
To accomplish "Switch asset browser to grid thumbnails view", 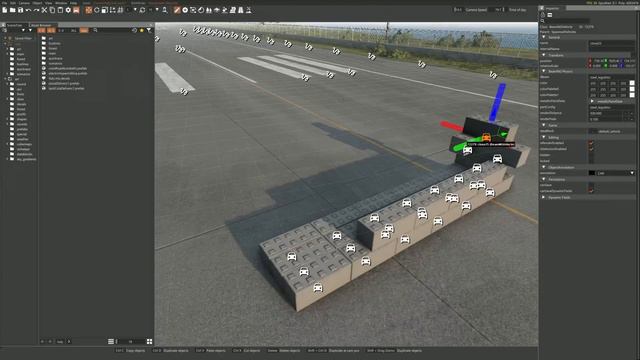I will coord(149,341).
